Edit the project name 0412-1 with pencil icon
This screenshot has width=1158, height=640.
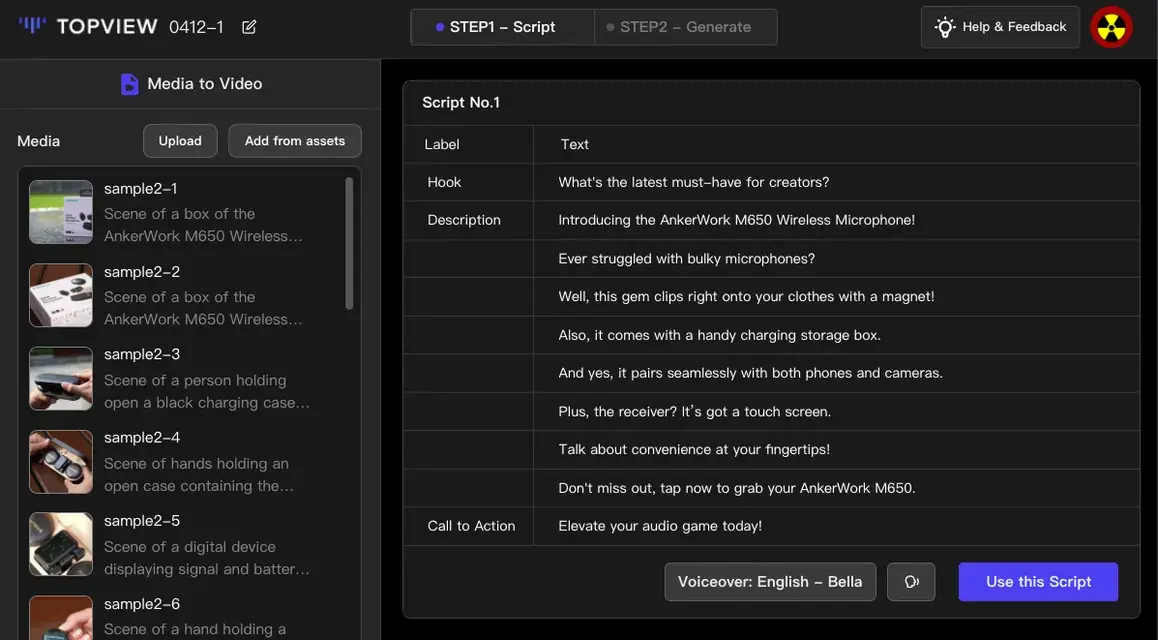coord(249,27)
